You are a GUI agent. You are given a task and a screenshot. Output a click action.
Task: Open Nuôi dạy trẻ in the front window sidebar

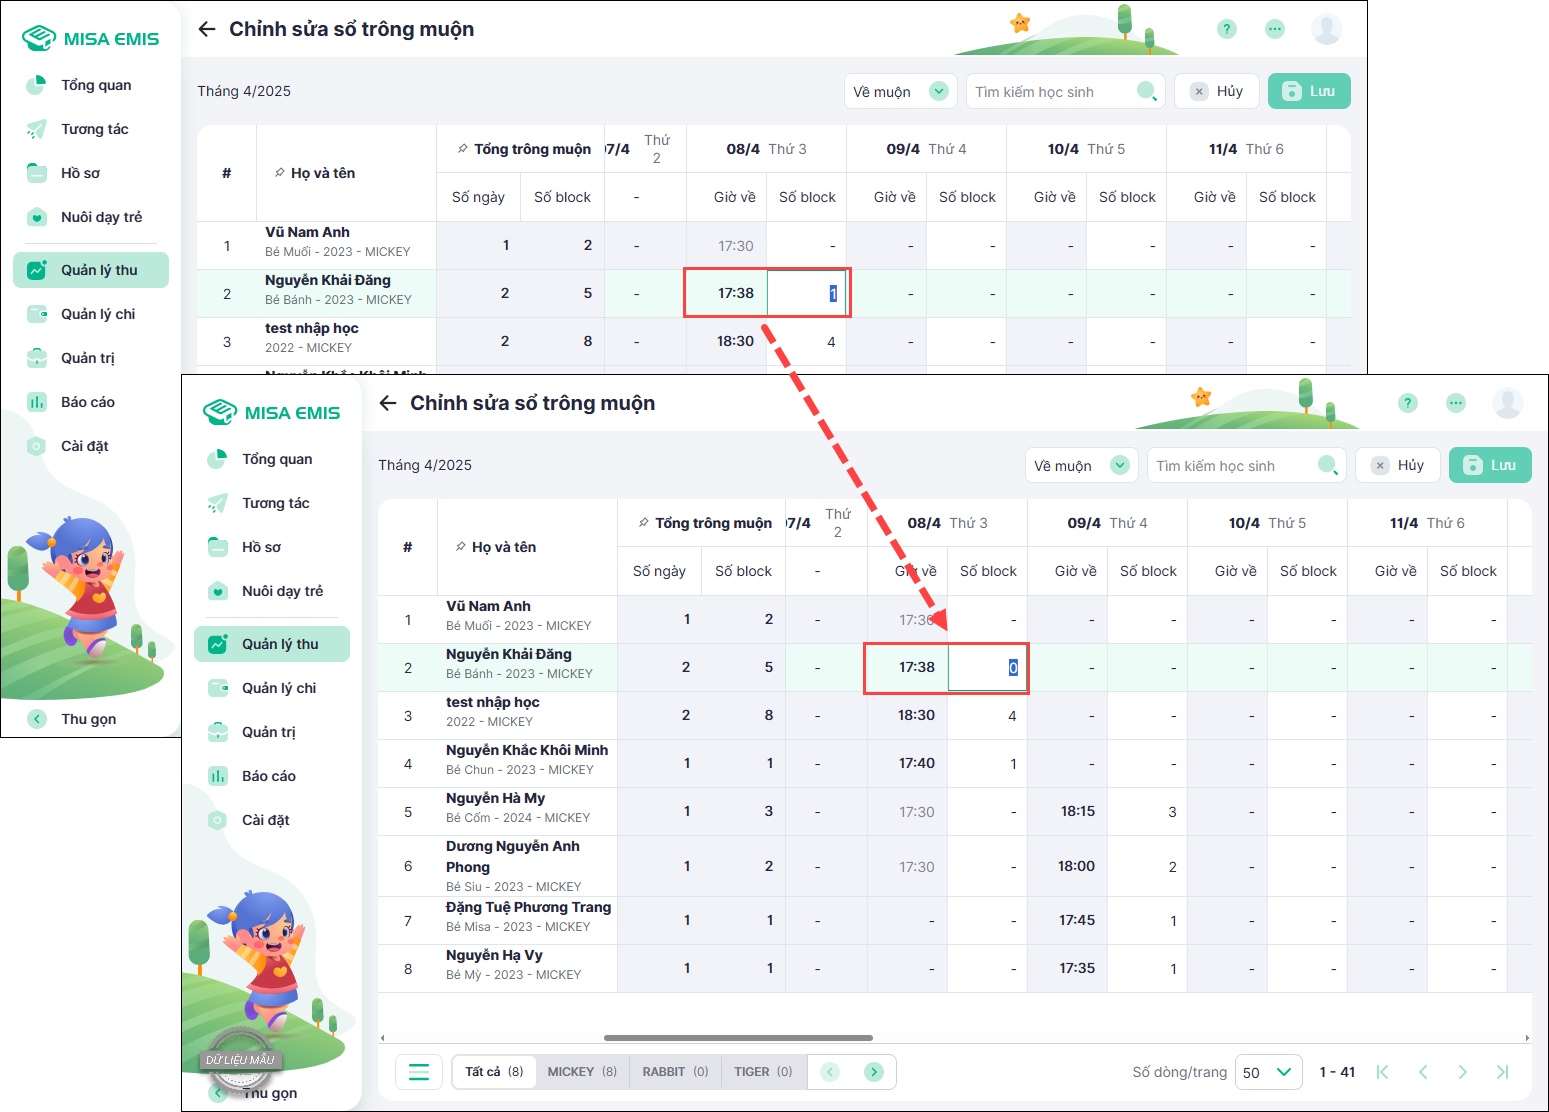tap(271, 591)
